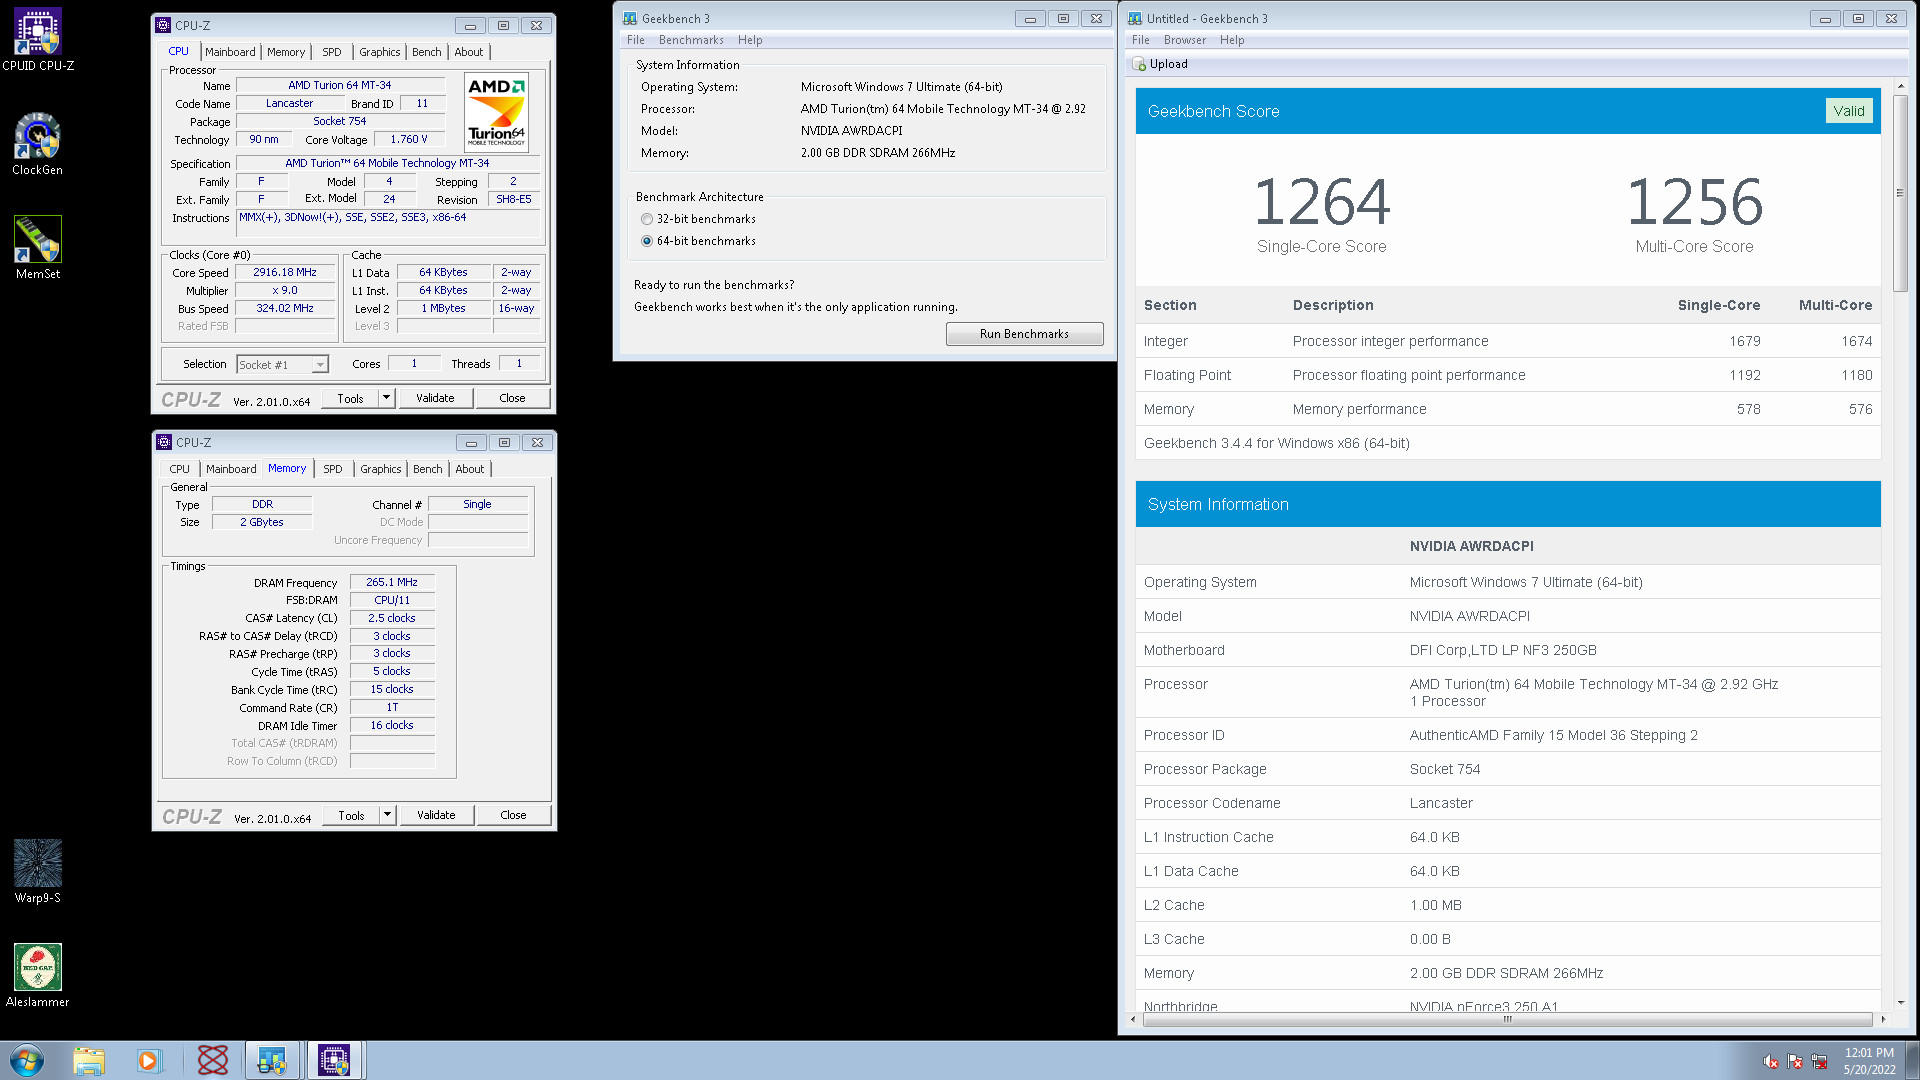Click Close button in bottom CPU-Z window

[x=513, y=815]
